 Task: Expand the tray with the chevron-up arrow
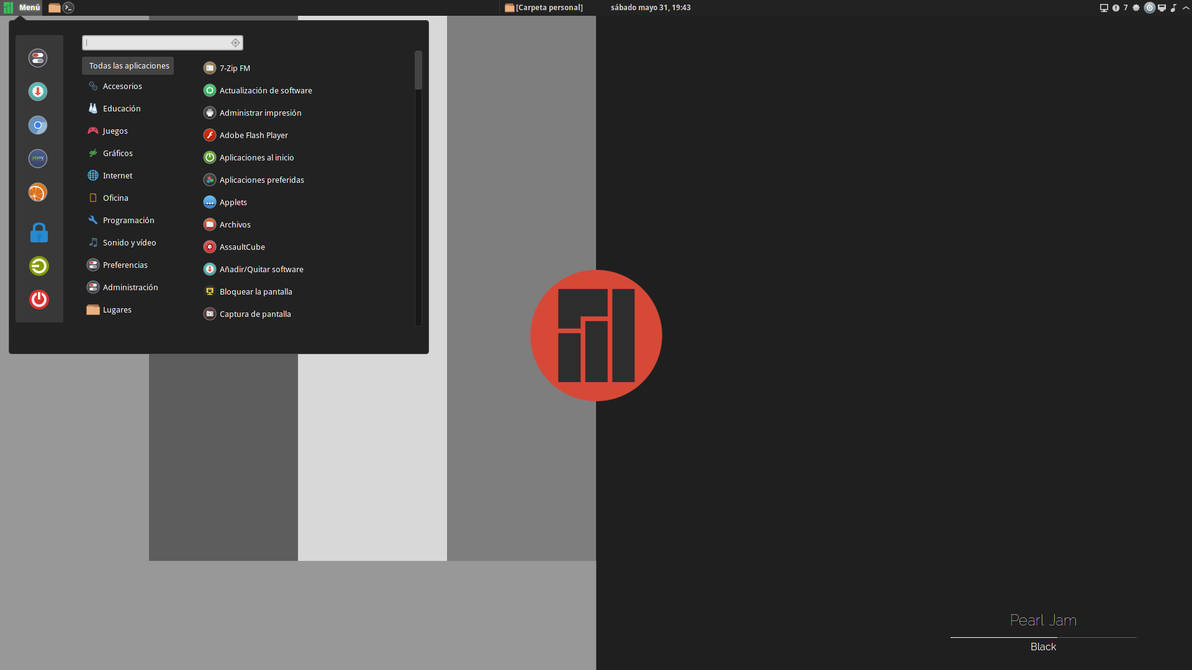(1186, 8)
